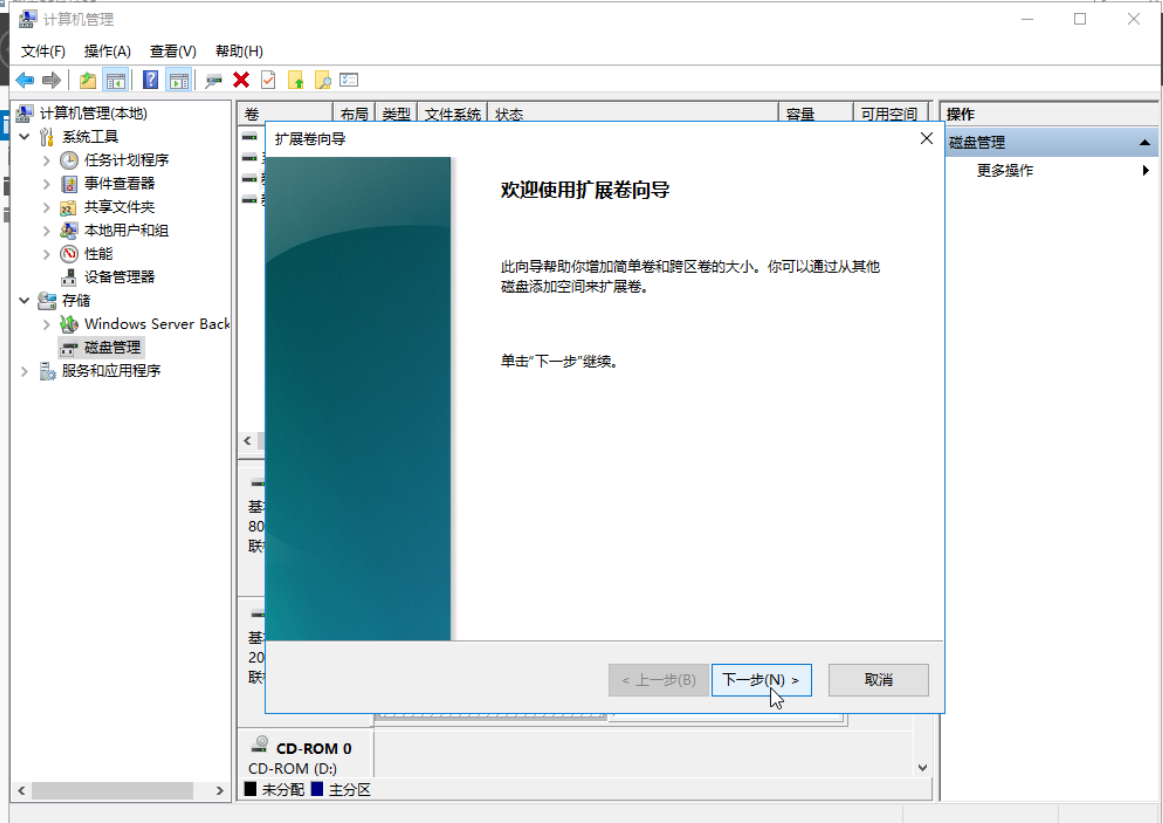Collapse the 系统工具 tree node
The height and width of the screenshot is (823, 1163).
click(x=24, y=136)
